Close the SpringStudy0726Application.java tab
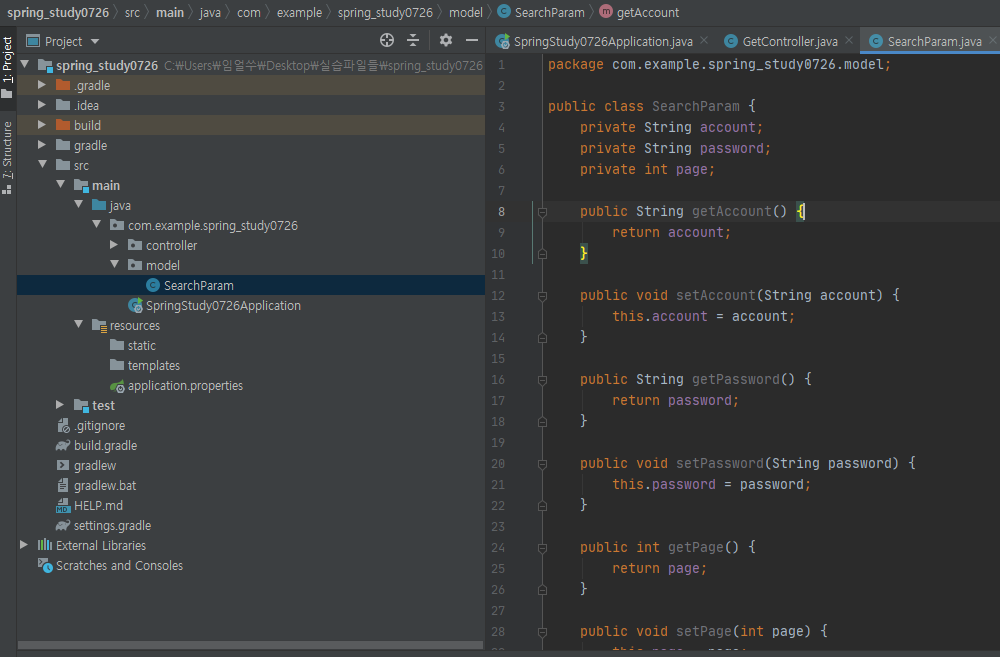The width and height of the screenshot is (1000, 657). click(704, 41)
